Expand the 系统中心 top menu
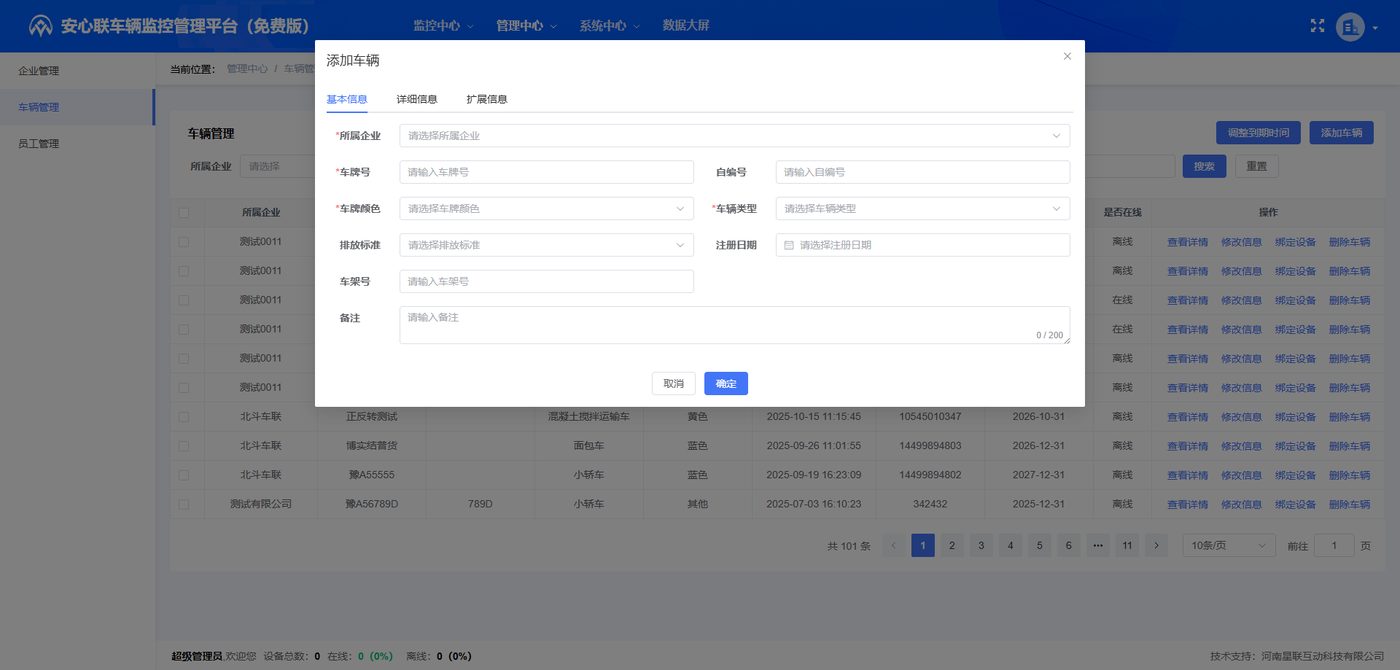The image size is (1400, 670). 609,26
